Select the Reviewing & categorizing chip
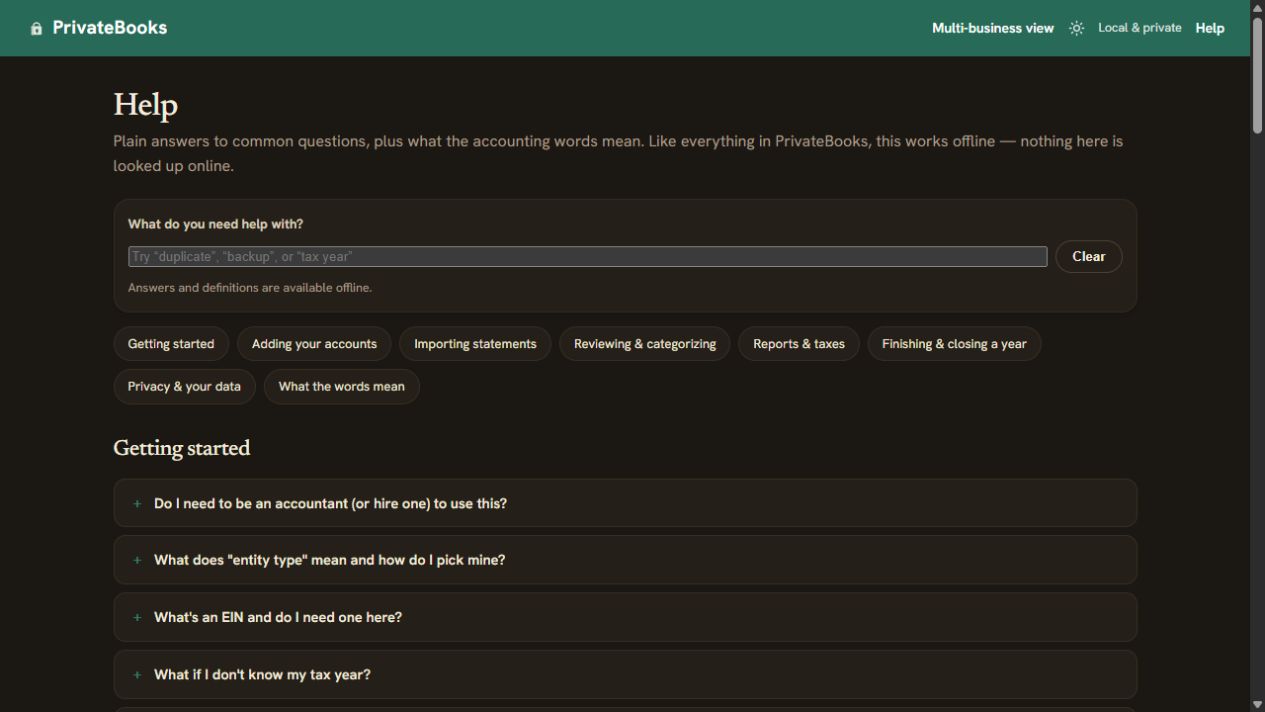This screenshot has height=712, width=1265. tap(645, 344)
